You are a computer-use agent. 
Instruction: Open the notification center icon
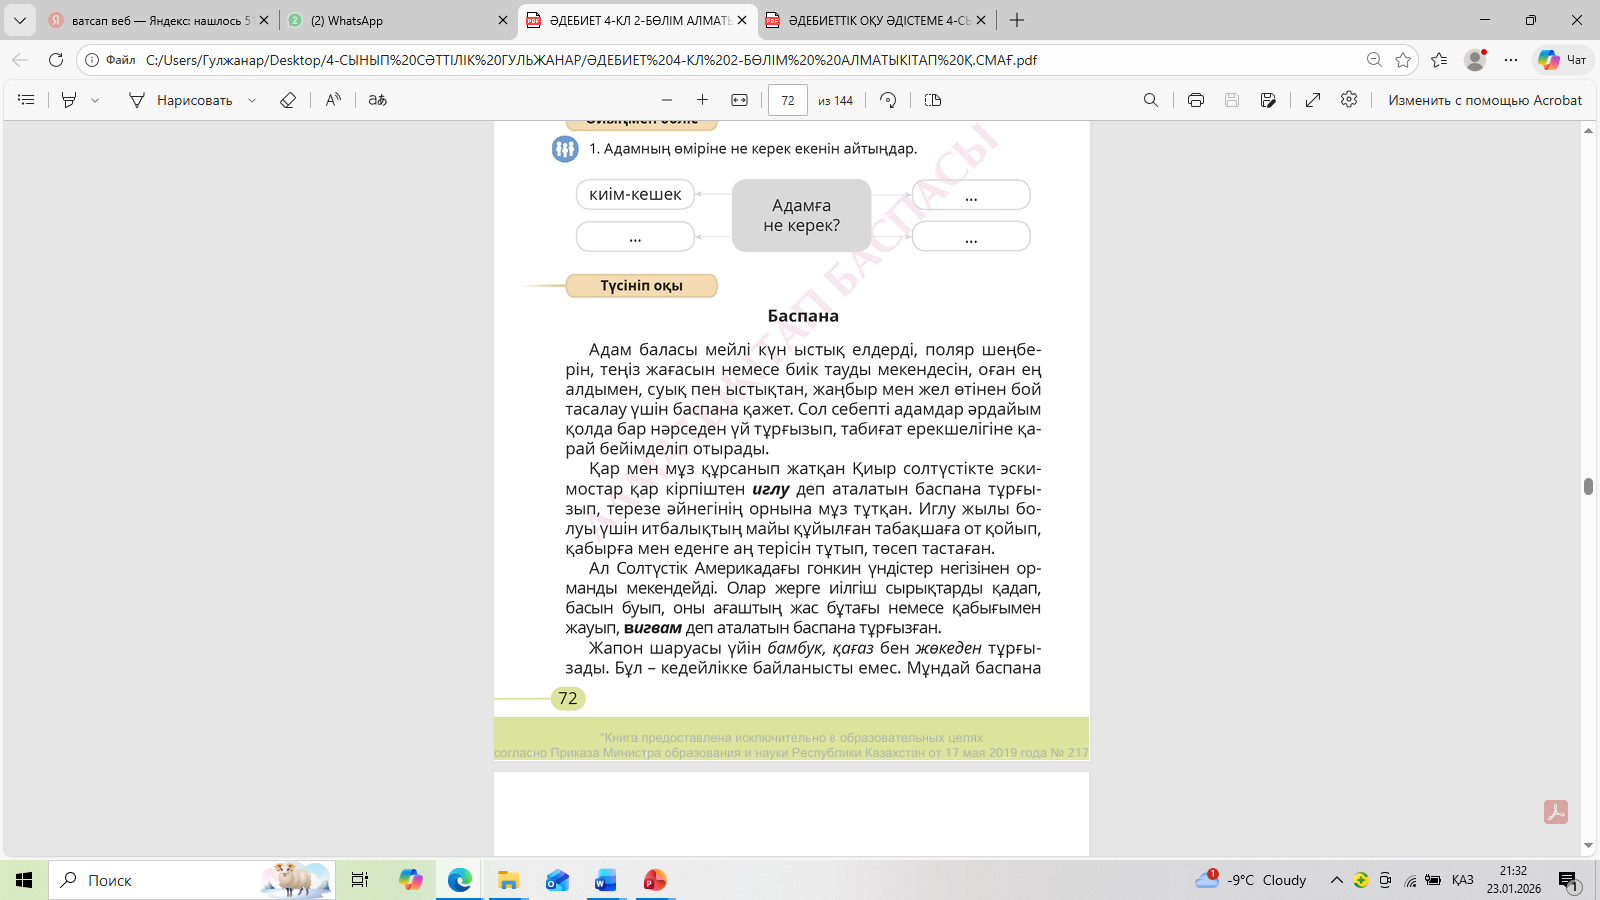point(1568,880)
